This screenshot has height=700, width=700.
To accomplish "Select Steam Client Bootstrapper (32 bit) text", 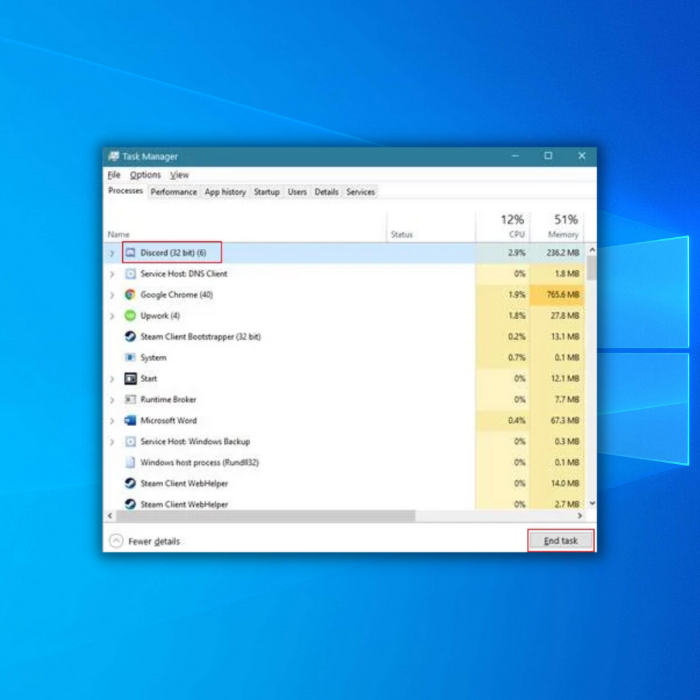I will [x=200, y=337].
